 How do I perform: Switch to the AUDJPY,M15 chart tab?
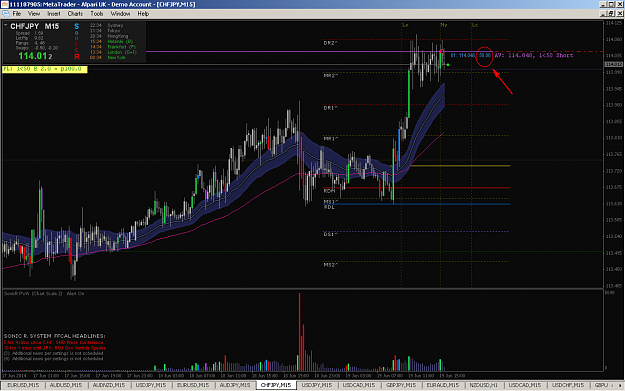tap(235, 385)
